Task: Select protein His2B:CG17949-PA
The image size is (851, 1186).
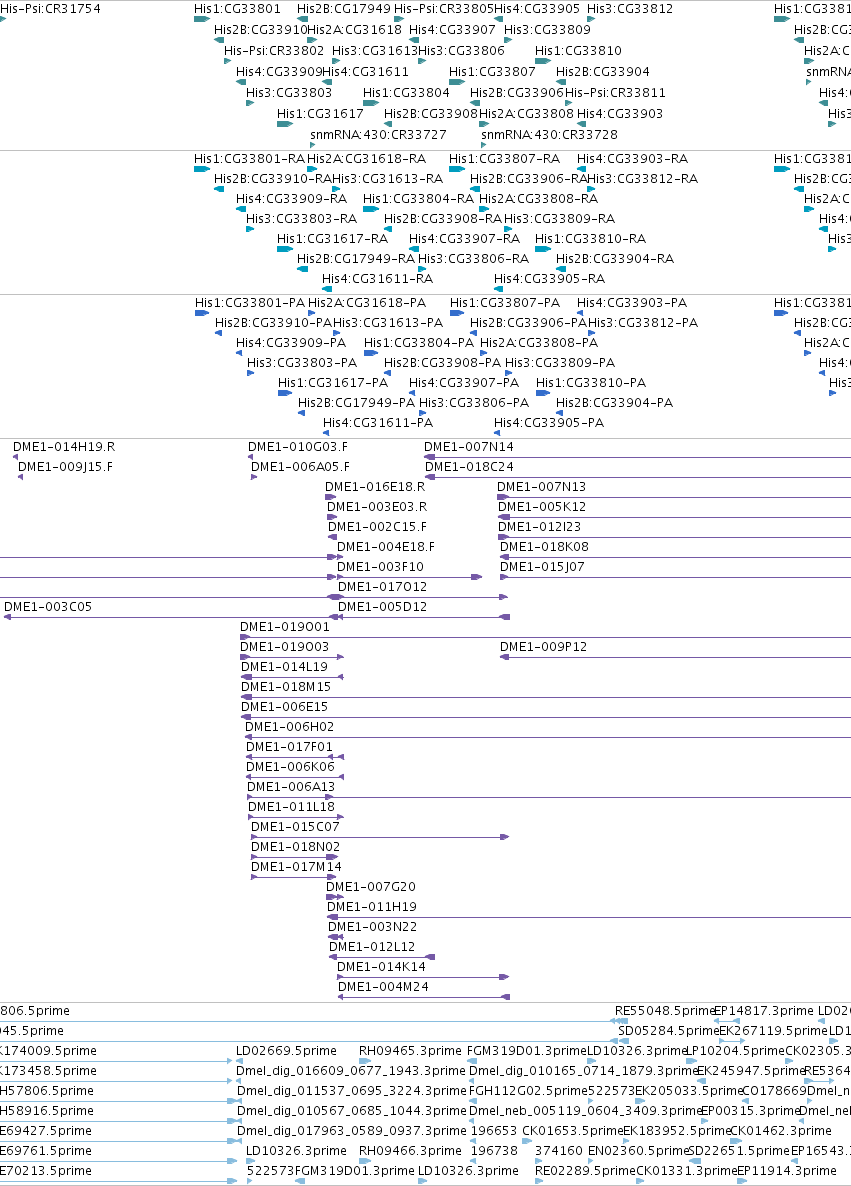Action: [x=356, y=403]
